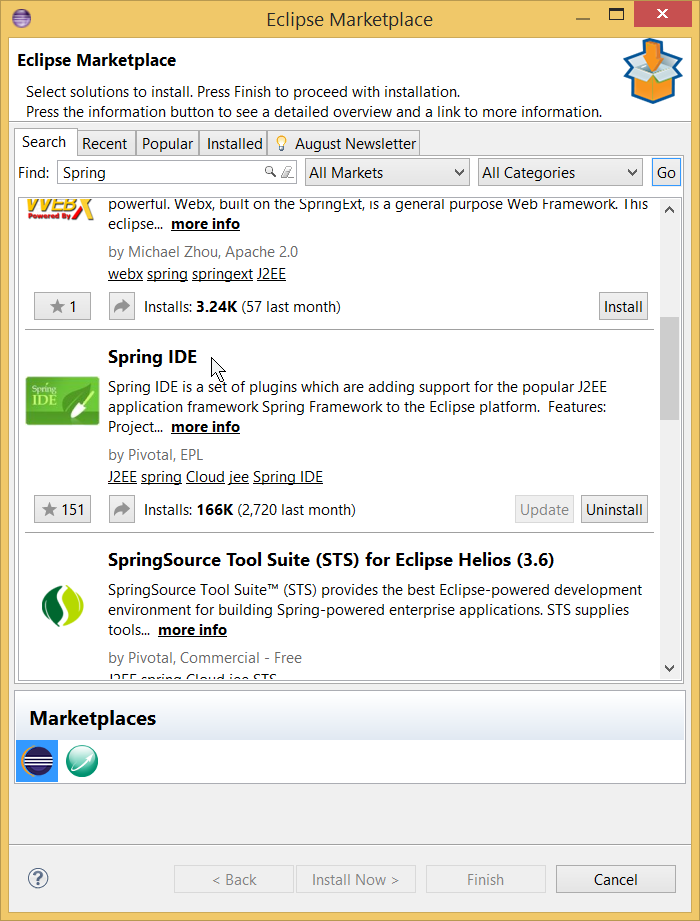Image resolution: width=700 pixels, height=921 pixels.
Task: Click the Back button
Action: [x=234, y=879]
